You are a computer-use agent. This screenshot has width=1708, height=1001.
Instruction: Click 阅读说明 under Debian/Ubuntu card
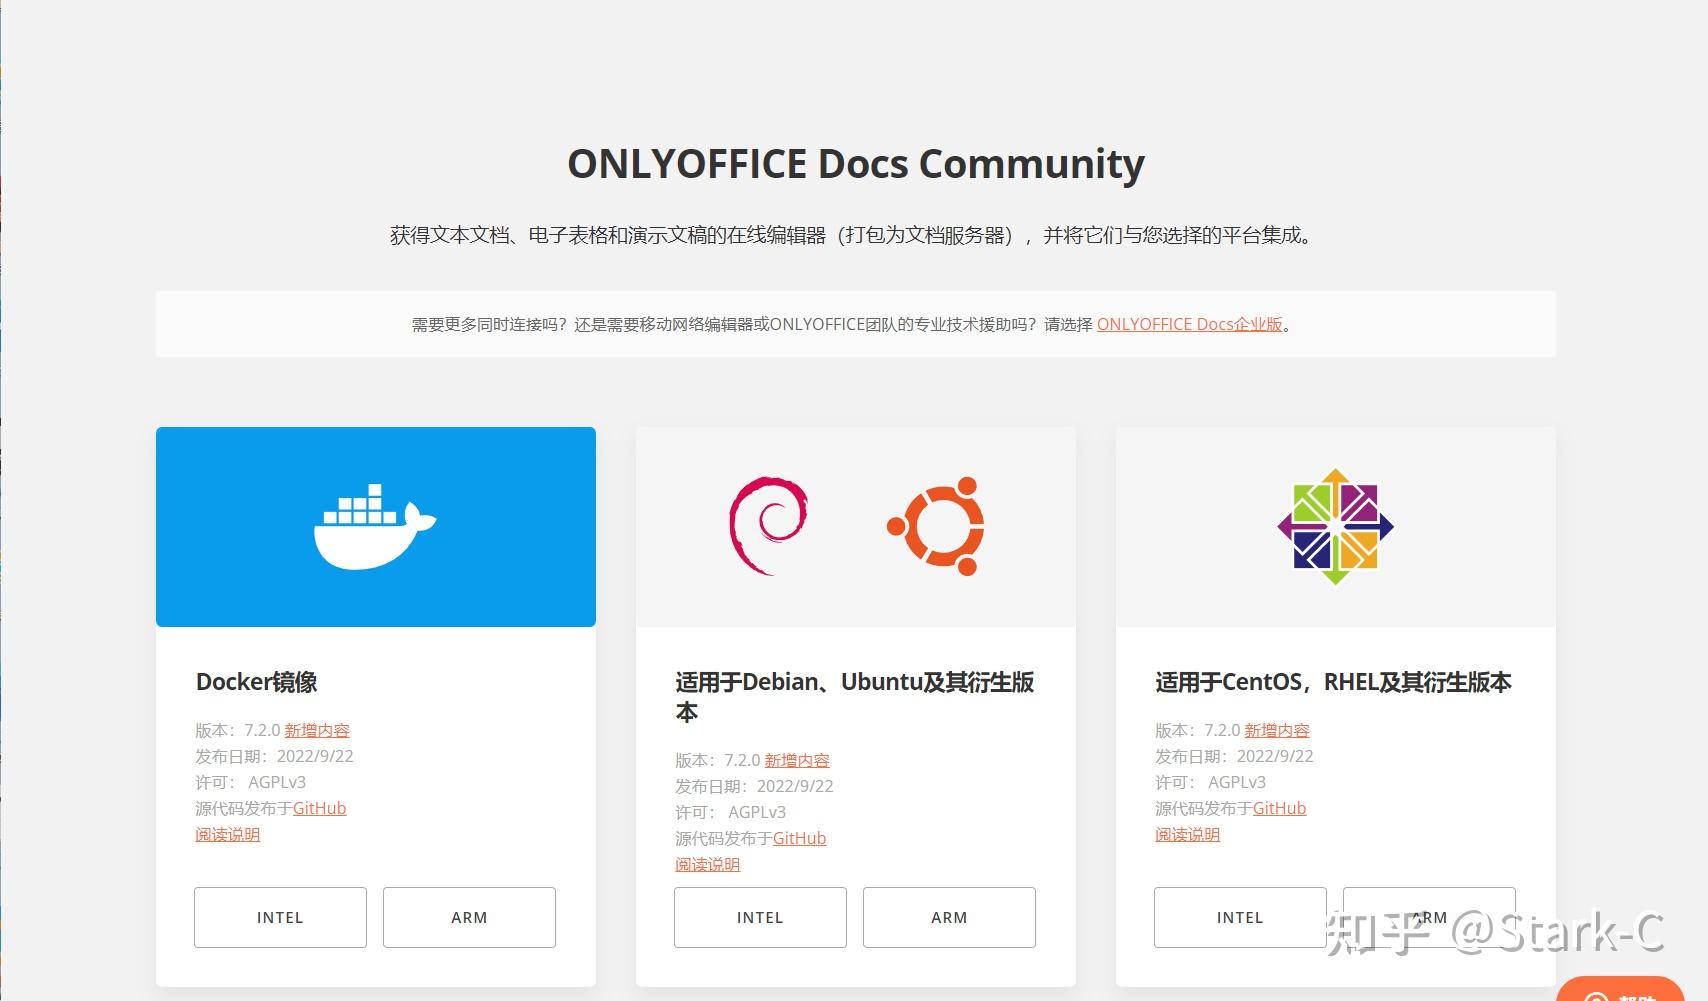[x=707, y=864]
